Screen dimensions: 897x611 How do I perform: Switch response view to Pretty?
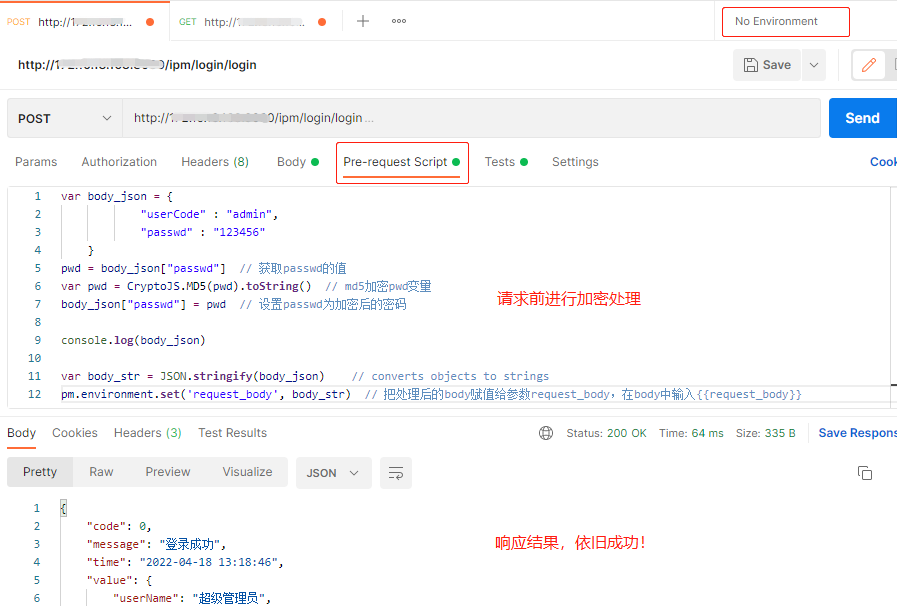pos(40,472)
